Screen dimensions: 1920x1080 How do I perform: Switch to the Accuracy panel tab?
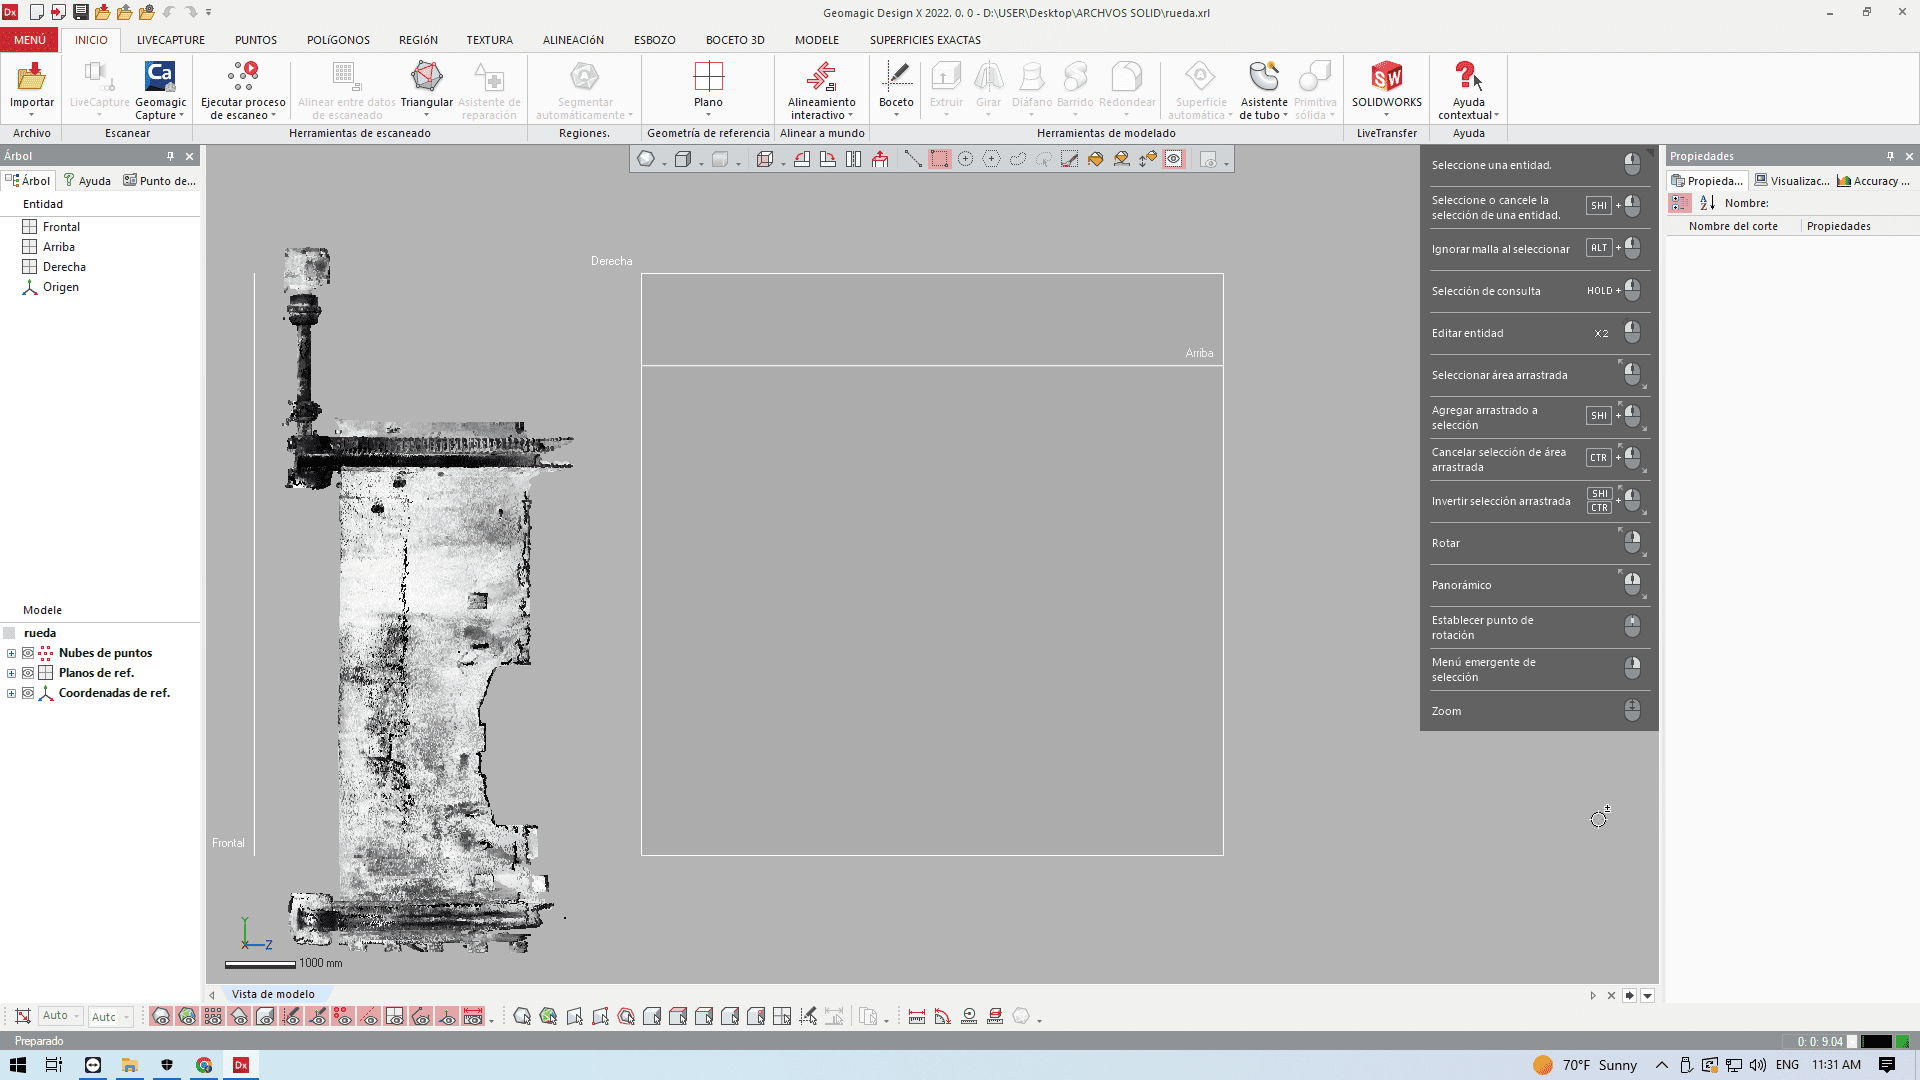tap(1873, 181)
